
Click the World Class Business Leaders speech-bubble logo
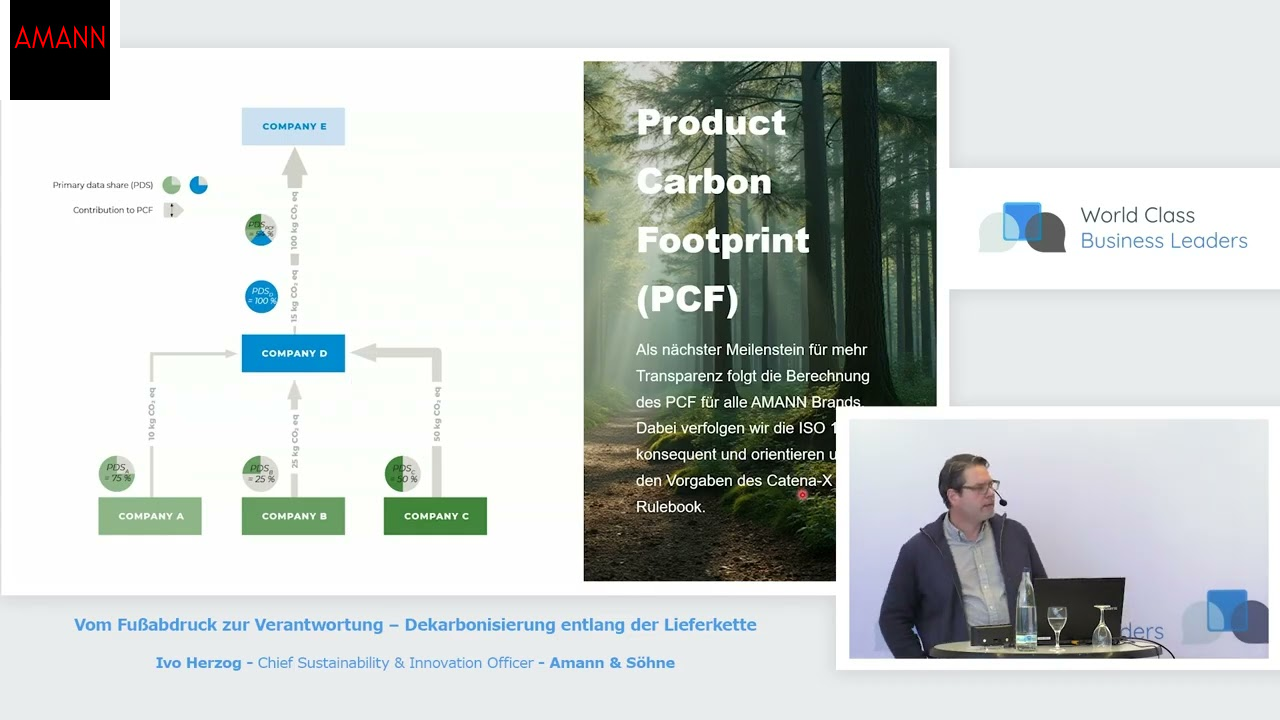point(1022,228)
